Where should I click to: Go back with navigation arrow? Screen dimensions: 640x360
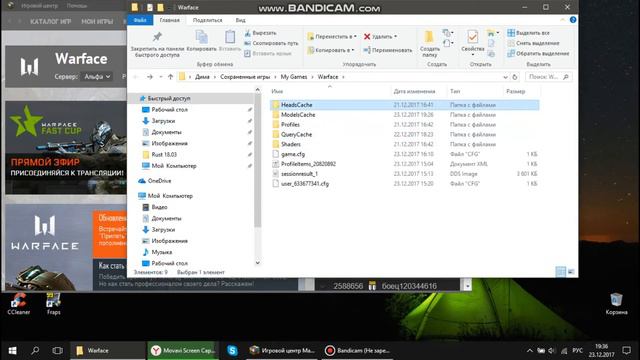pos(136,77)
